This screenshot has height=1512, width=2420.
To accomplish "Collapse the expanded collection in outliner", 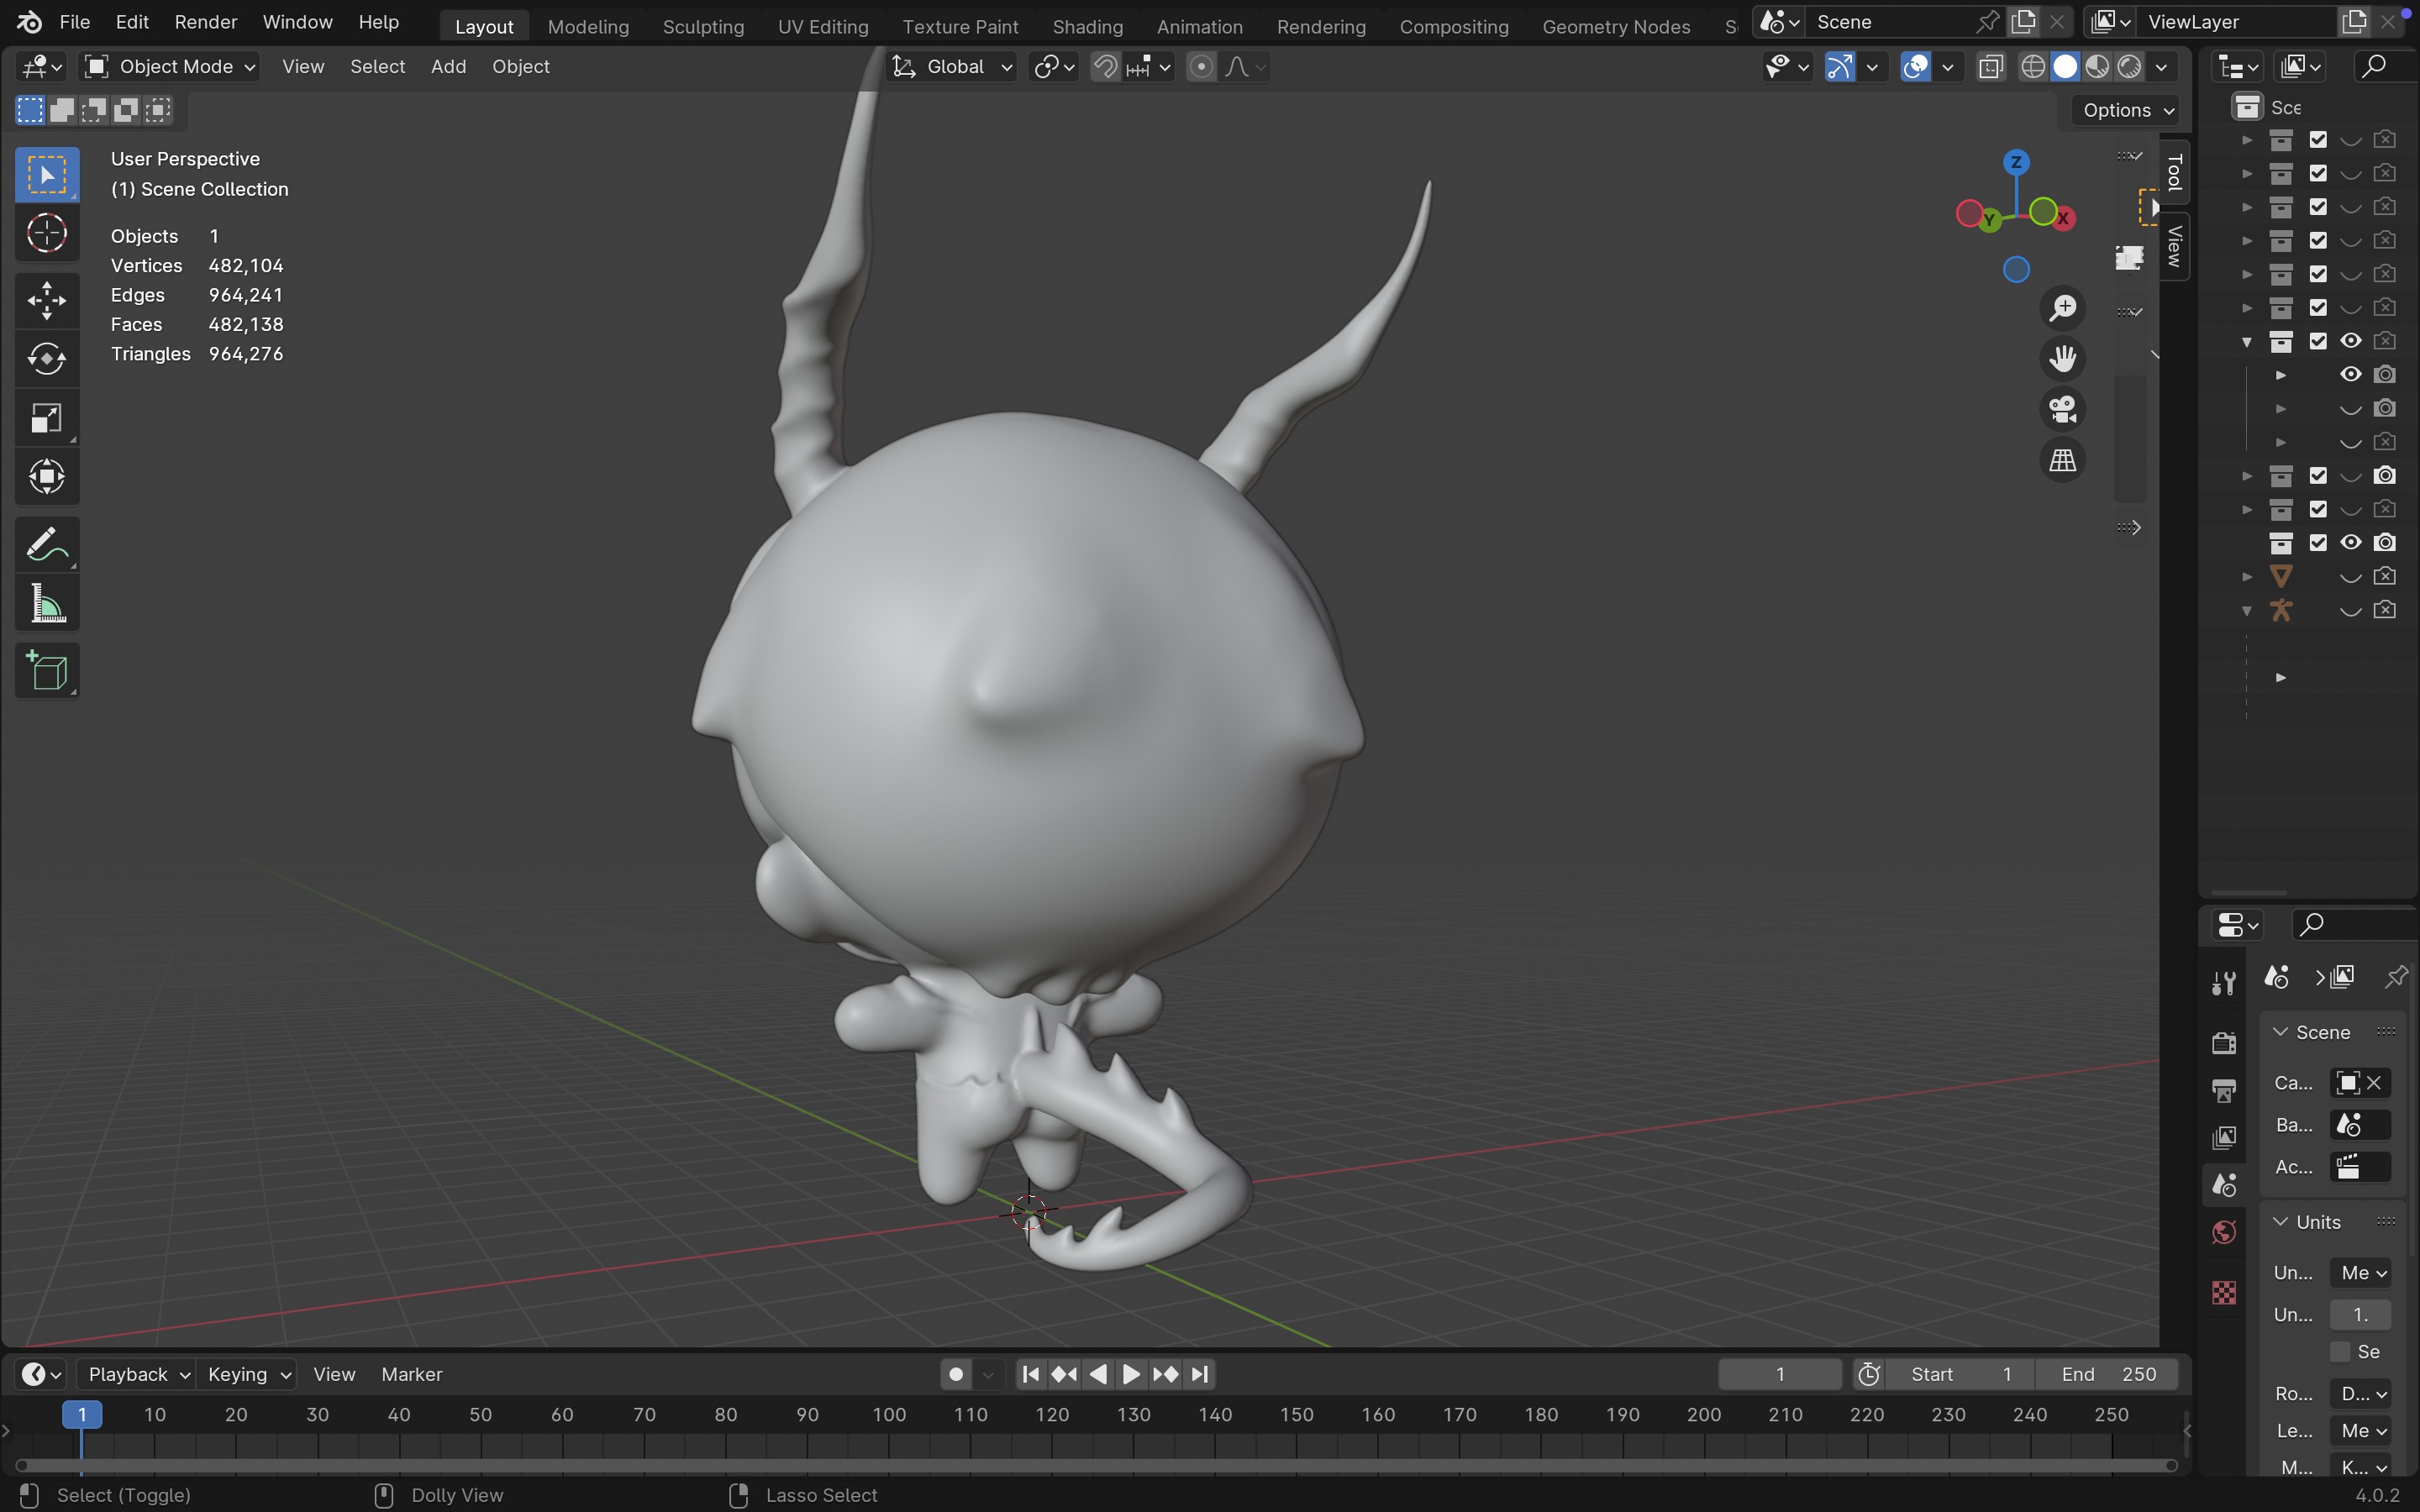I will [2247, 341].
